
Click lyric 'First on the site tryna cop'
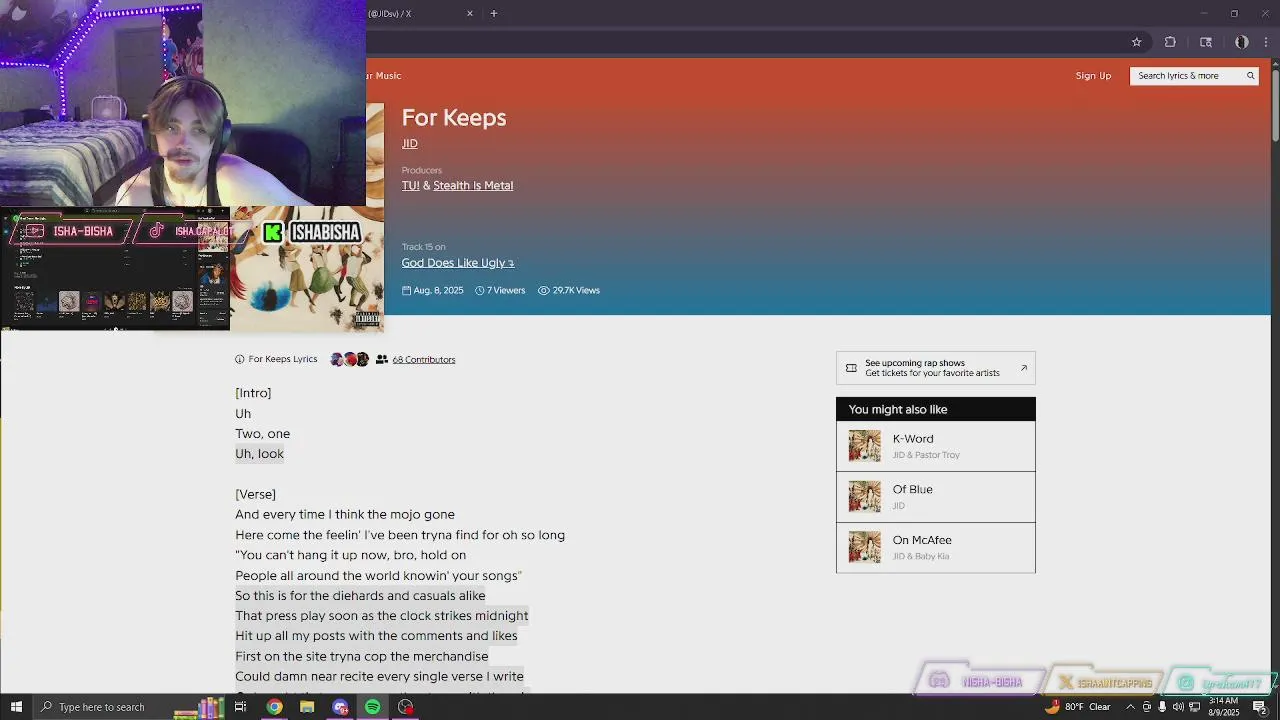[x=362, y=657]
